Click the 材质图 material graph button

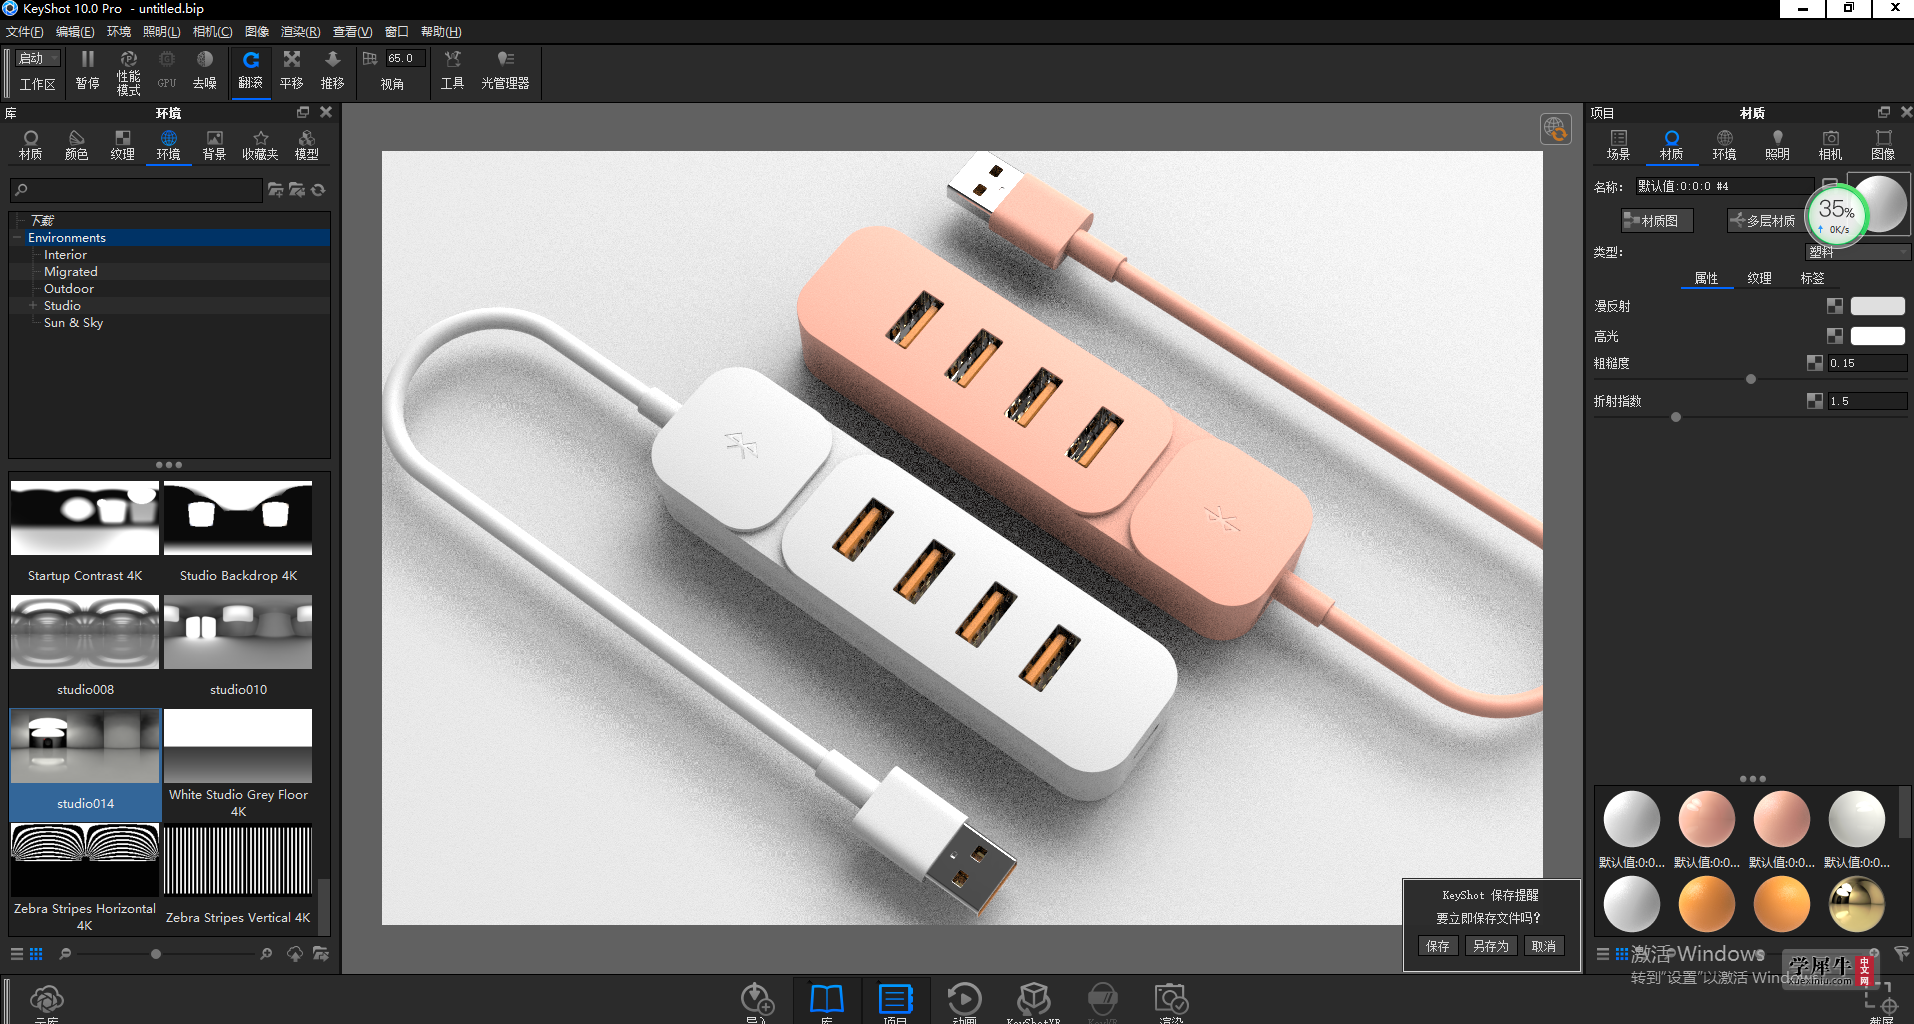tap(1657, 221)
